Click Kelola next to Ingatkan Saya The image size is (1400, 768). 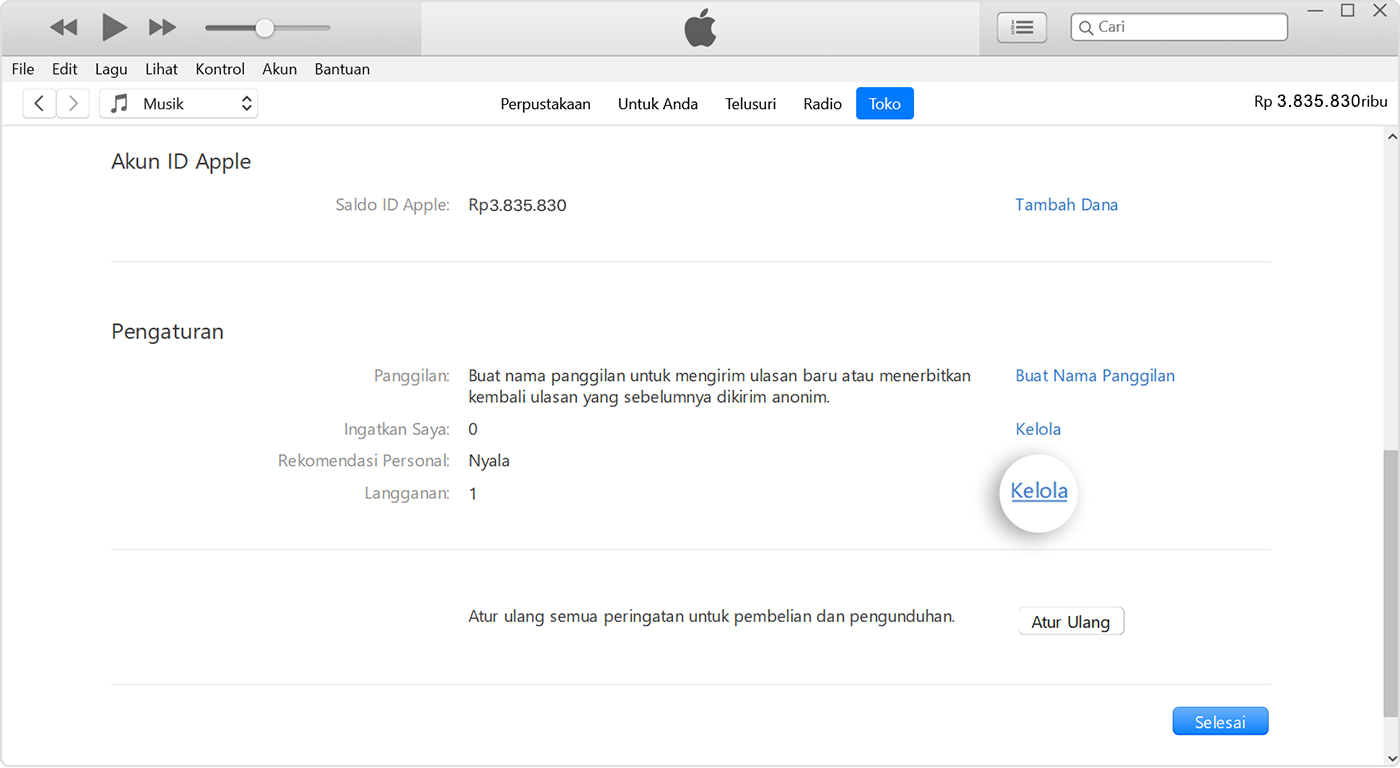click(1038, 429)
